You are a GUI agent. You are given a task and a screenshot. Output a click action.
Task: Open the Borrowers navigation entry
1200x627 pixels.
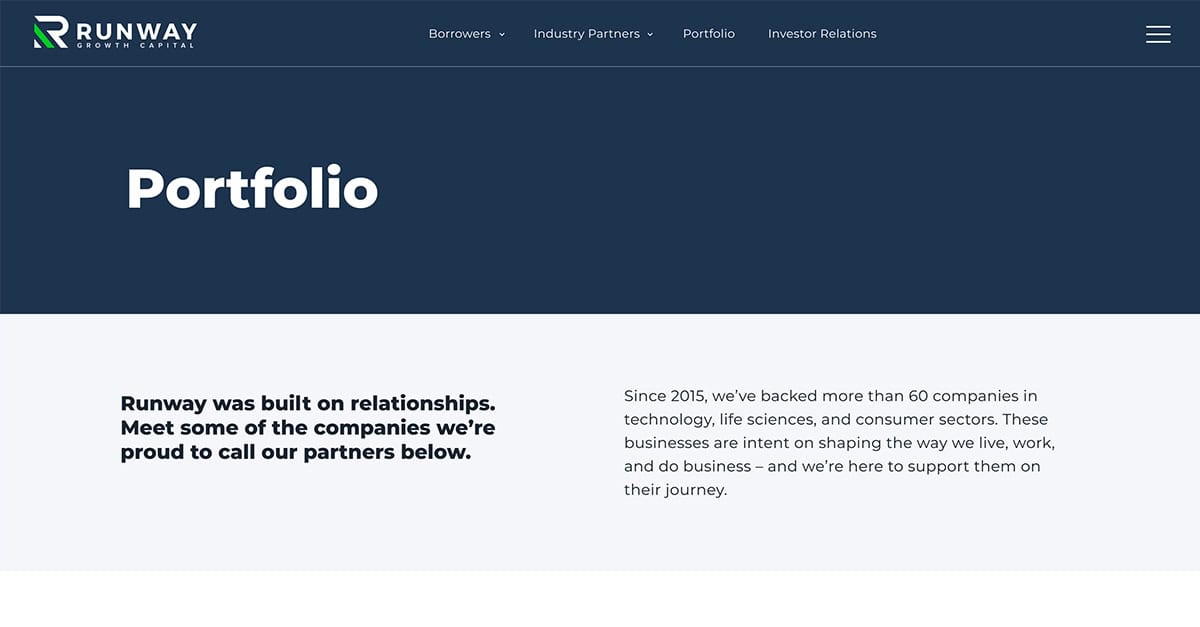click(460, 33)
